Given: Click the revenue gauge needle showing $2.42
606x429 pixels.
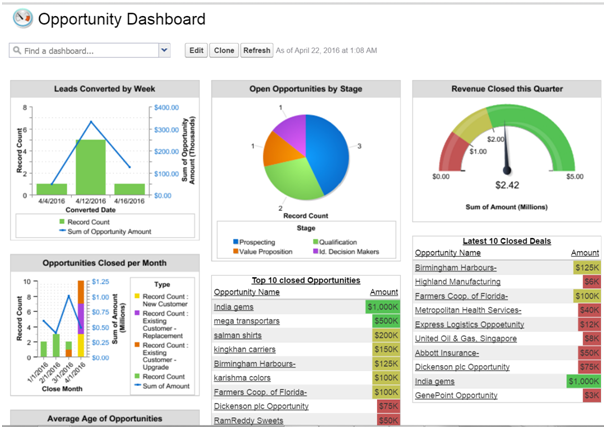Looking at the screenshot, I should 507,147.
